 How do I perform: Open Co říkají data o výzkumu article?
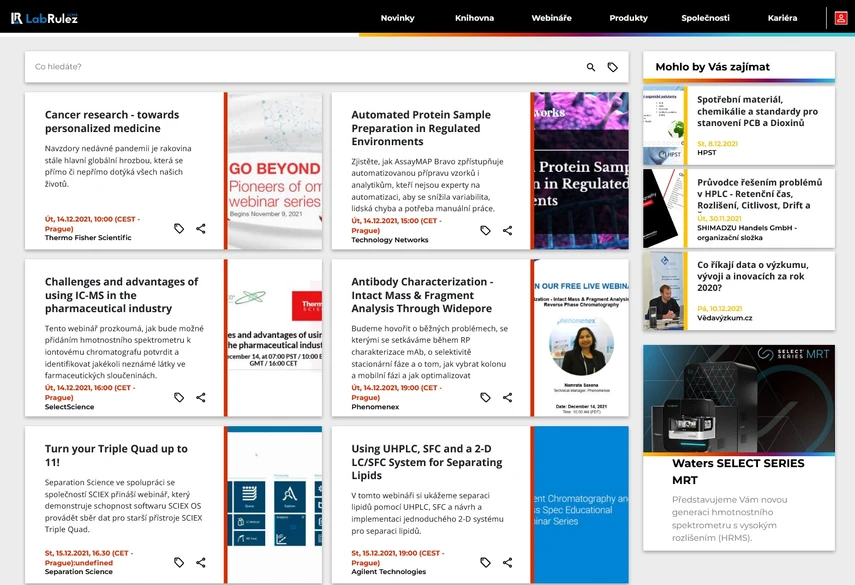pos(752,276)
